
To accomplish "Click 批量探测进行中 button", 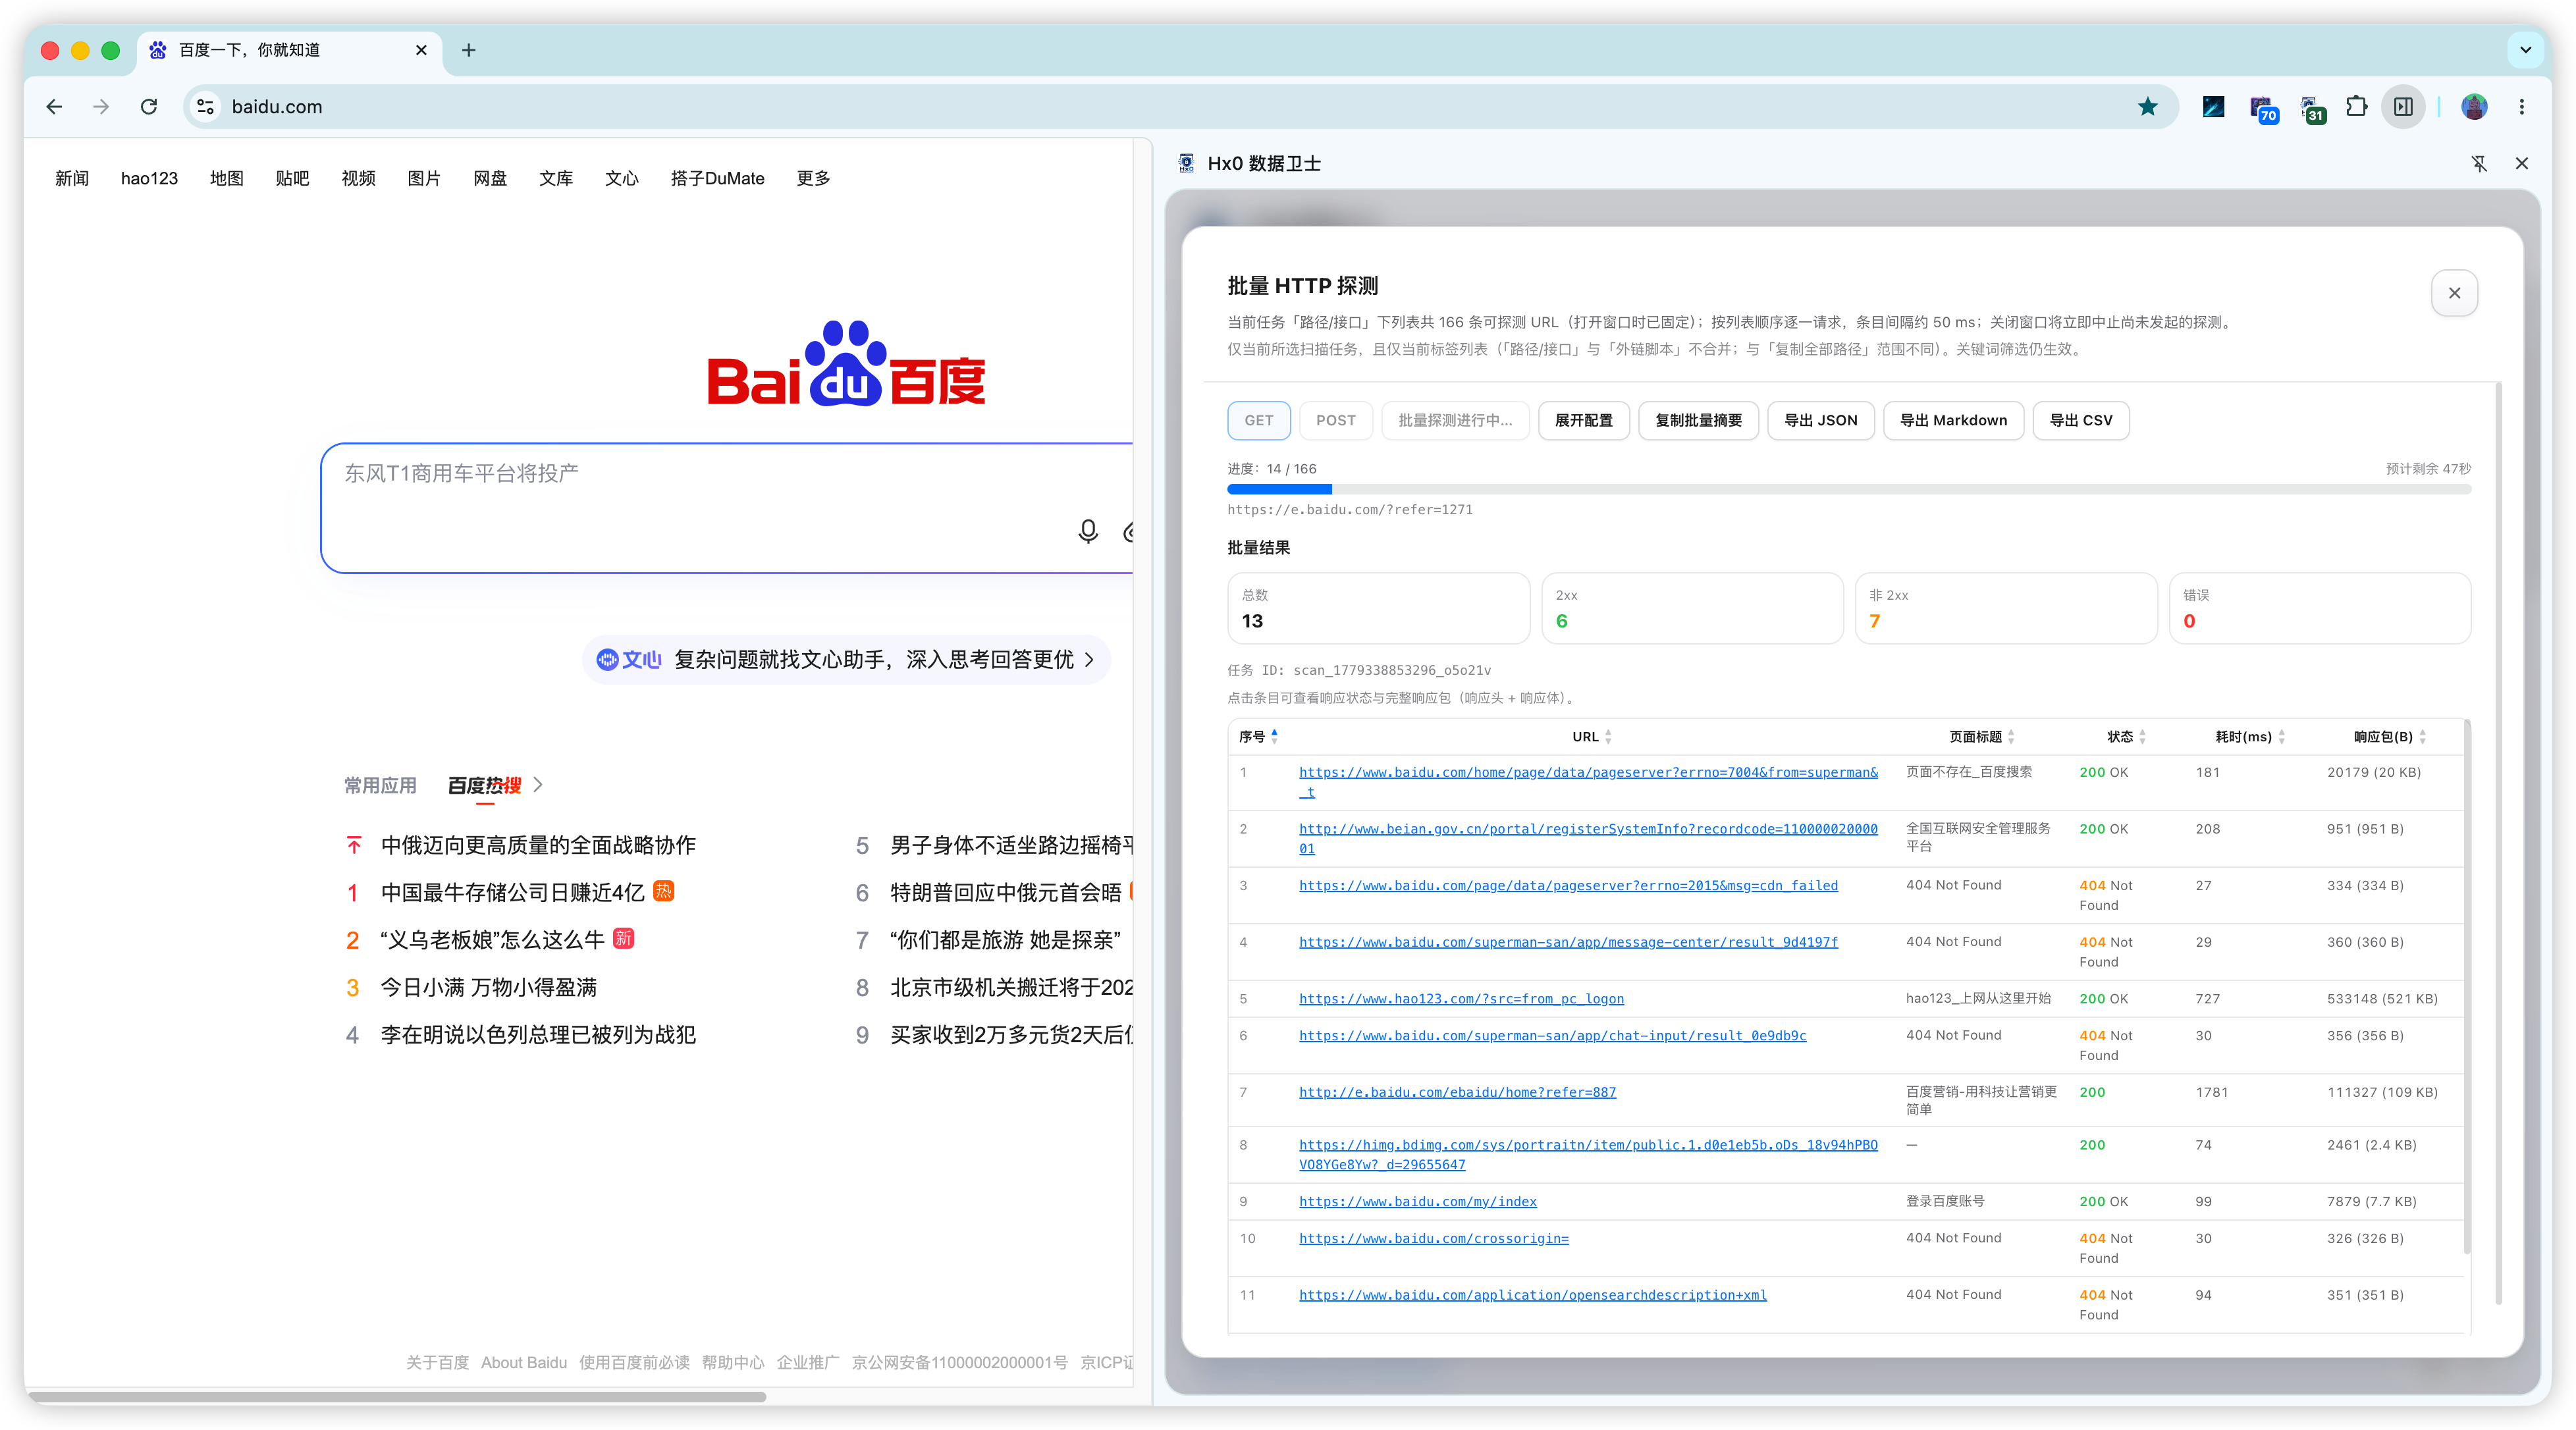I will tap(1455, 420).
